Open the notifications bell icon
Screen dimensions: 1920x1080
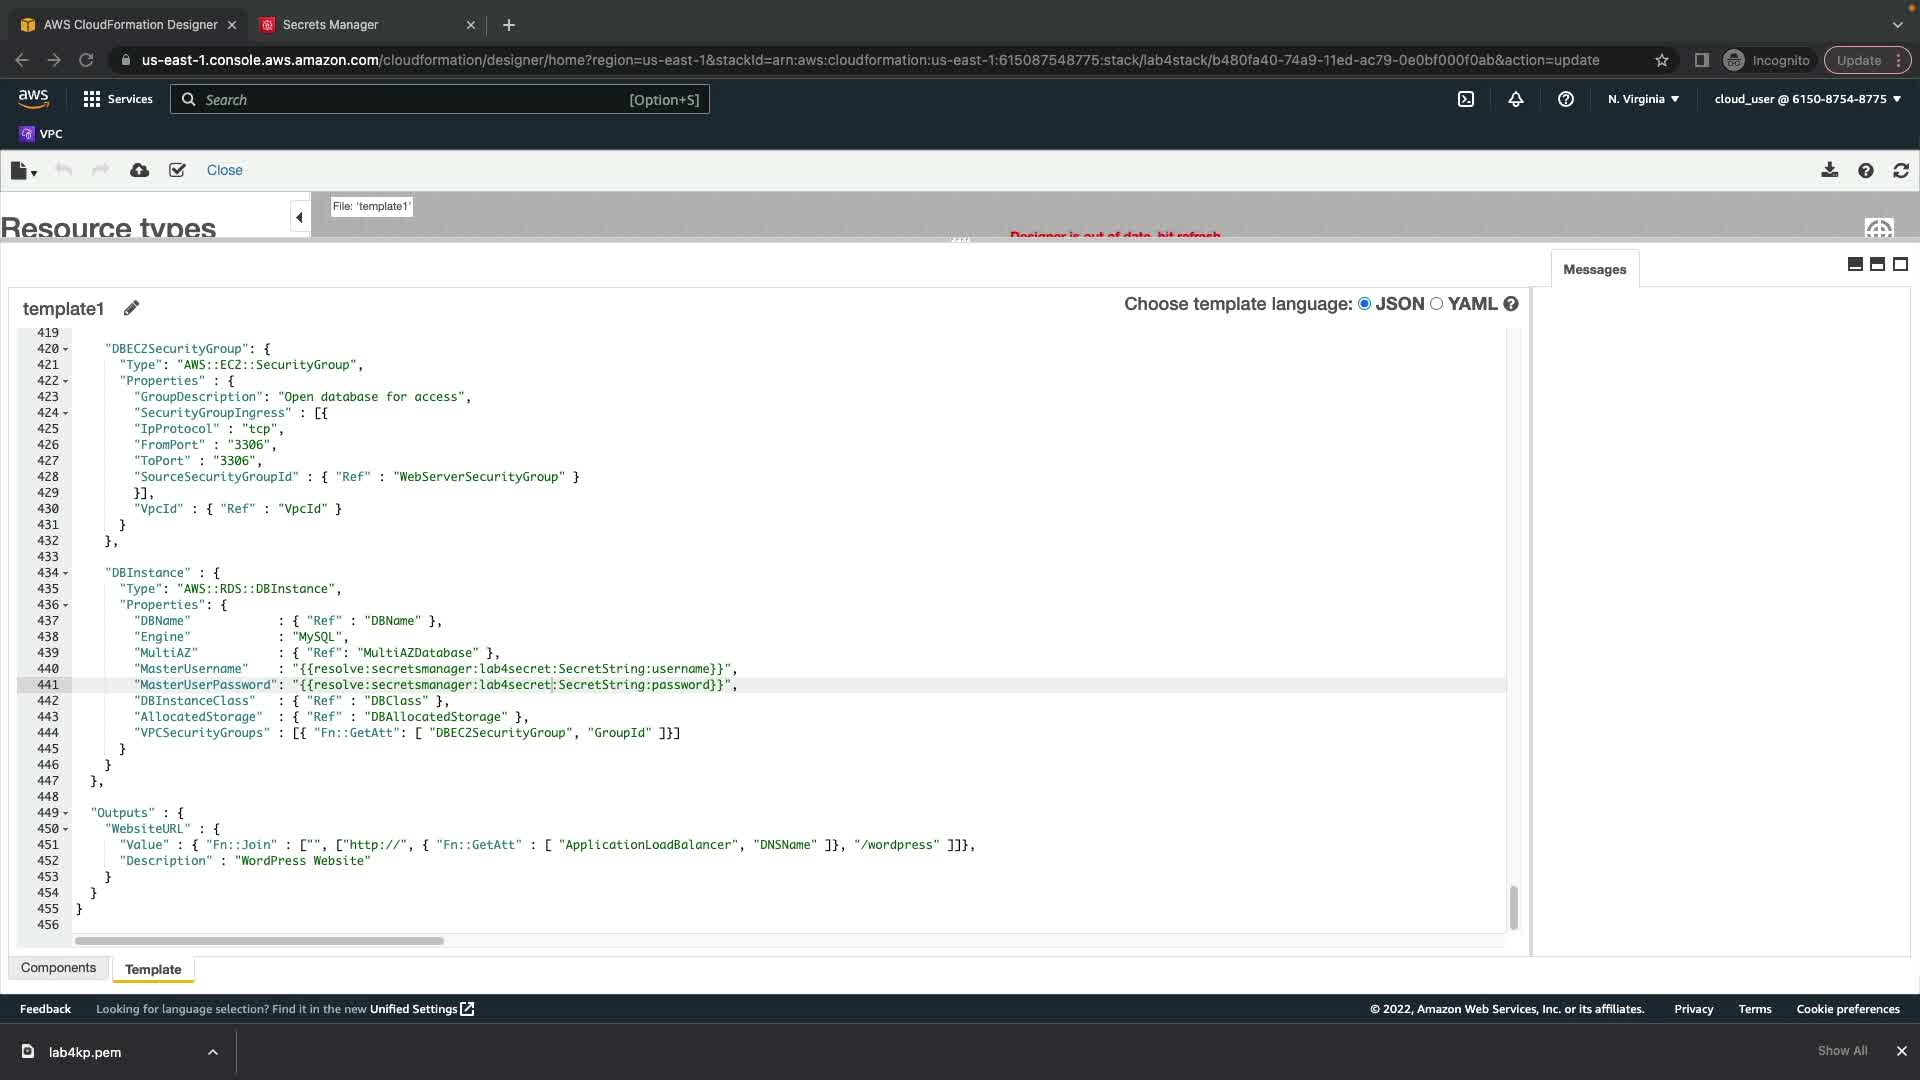pos(1516,99)
